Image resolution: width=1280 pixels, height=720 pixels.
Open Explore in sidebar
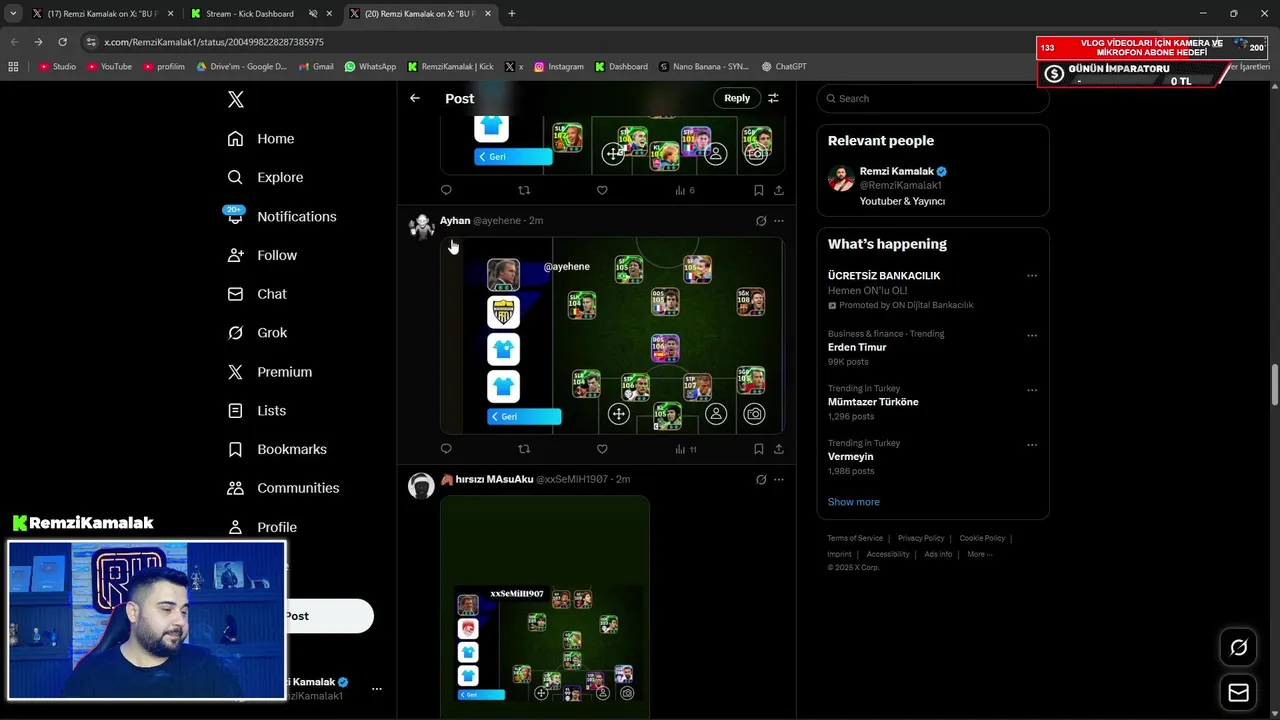coord(265,177)
